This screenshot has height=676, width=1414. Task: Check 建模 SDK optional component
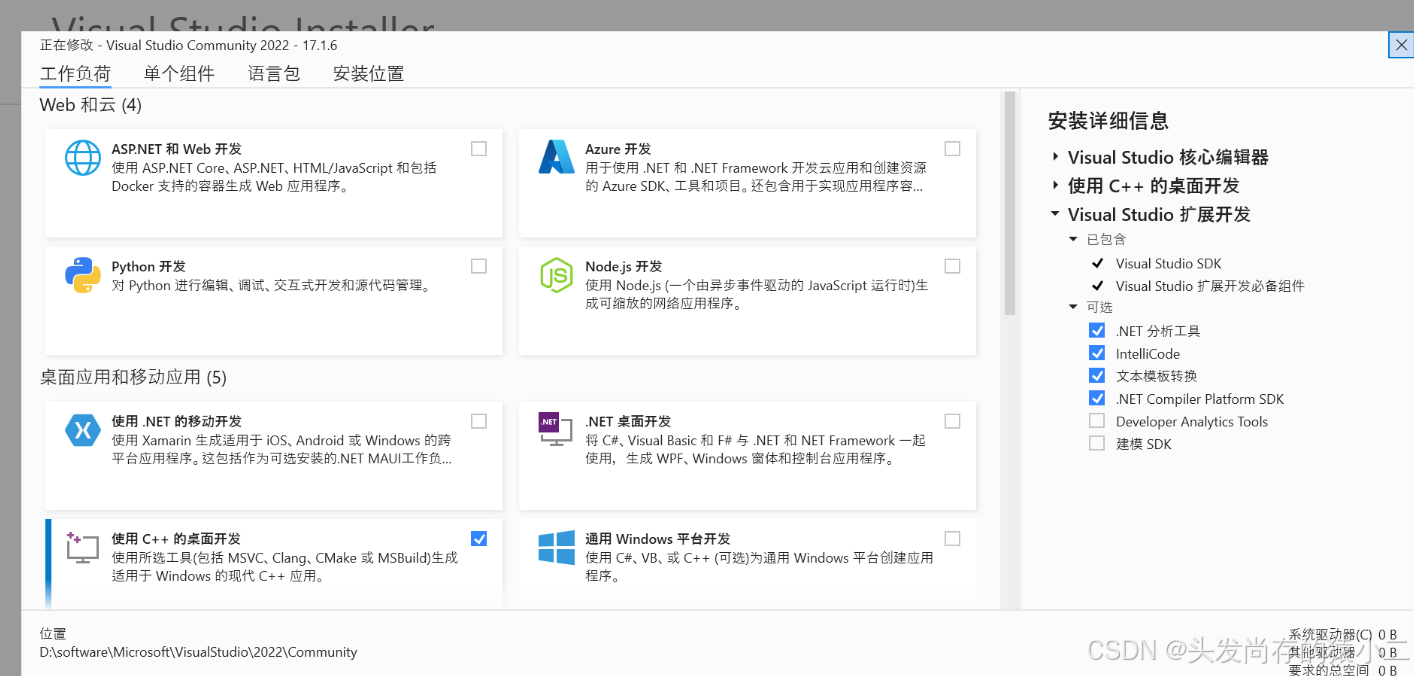click(x=1097, y=443)
